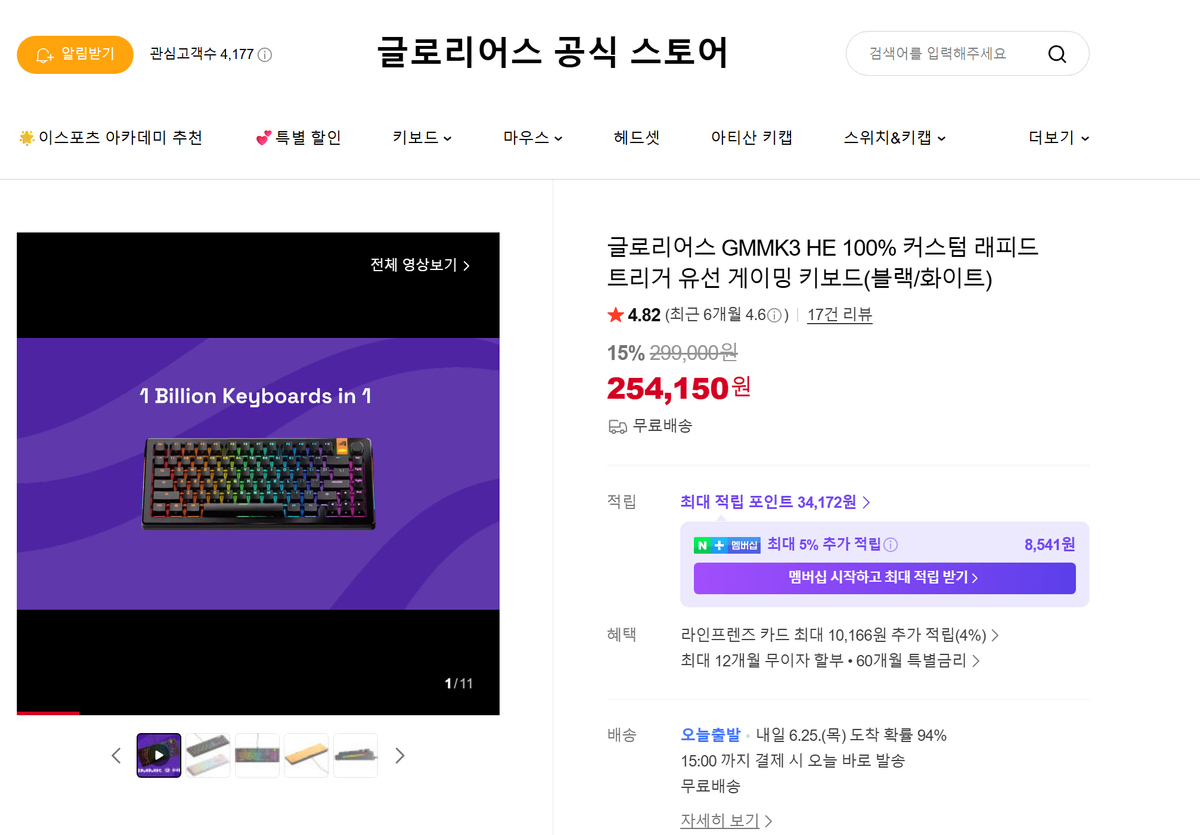Image resolution: width=1200 pixels, height=835 pixels.
Task: Click 멤버십 시작하고 최대 적립 받기 button
Action: pos(884,578)
